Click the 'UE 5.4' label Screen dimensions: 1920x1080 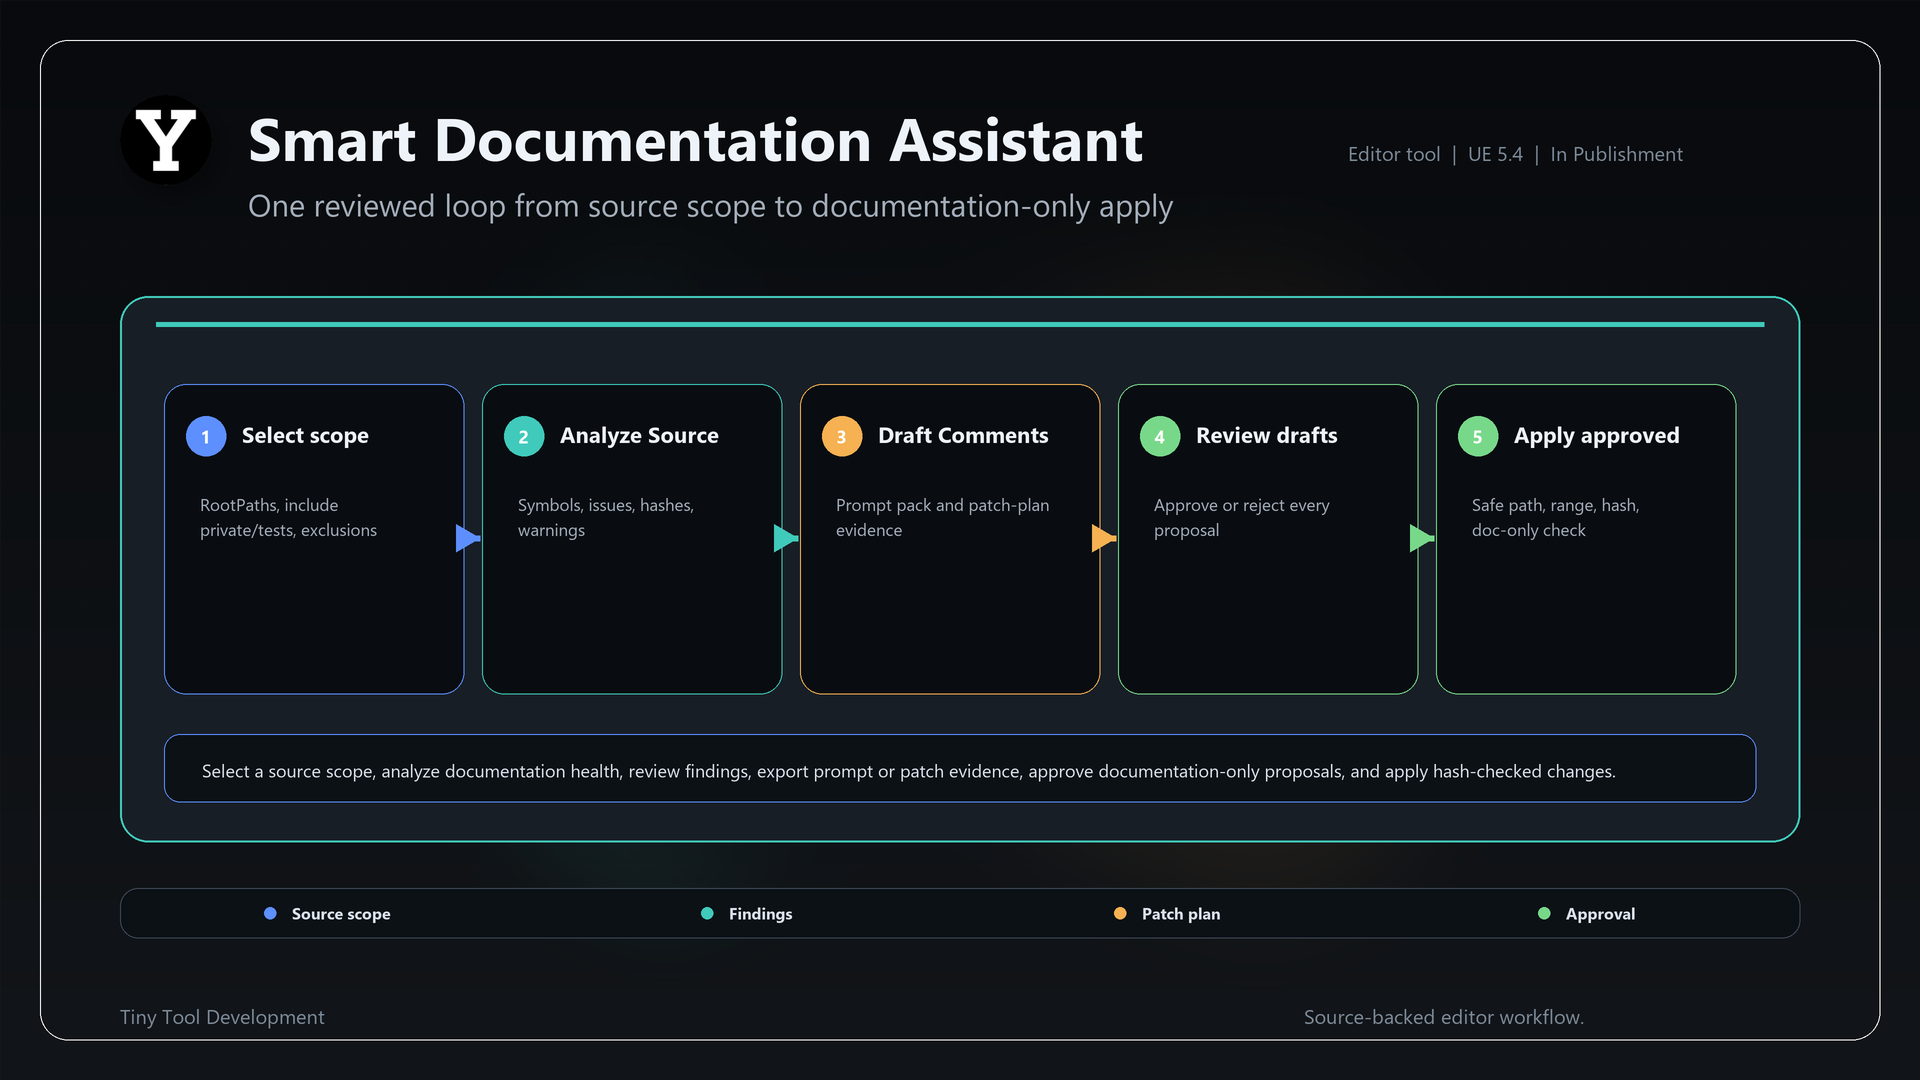coord(1495,155)
